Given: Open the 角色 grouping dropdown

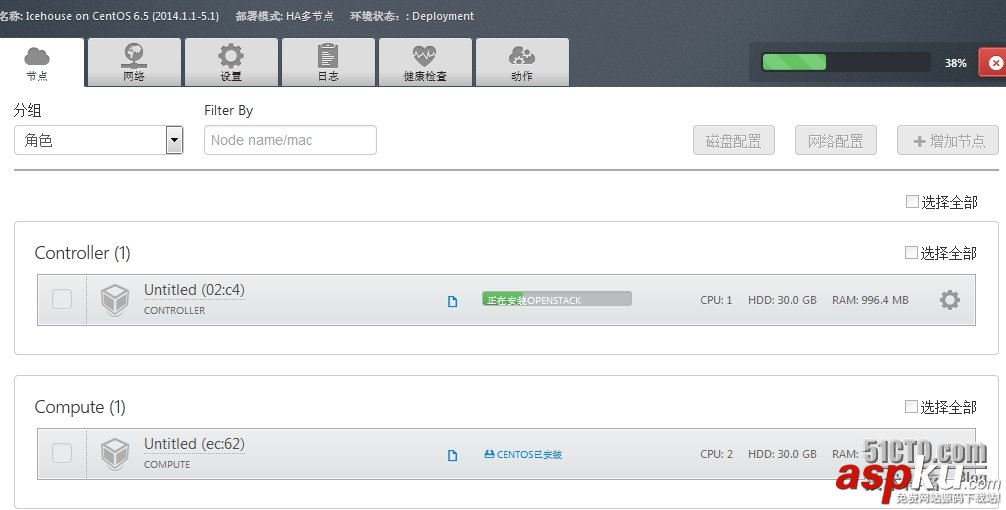Looking at the screenshot, I should pyautogui.click(x=99, y=140).
